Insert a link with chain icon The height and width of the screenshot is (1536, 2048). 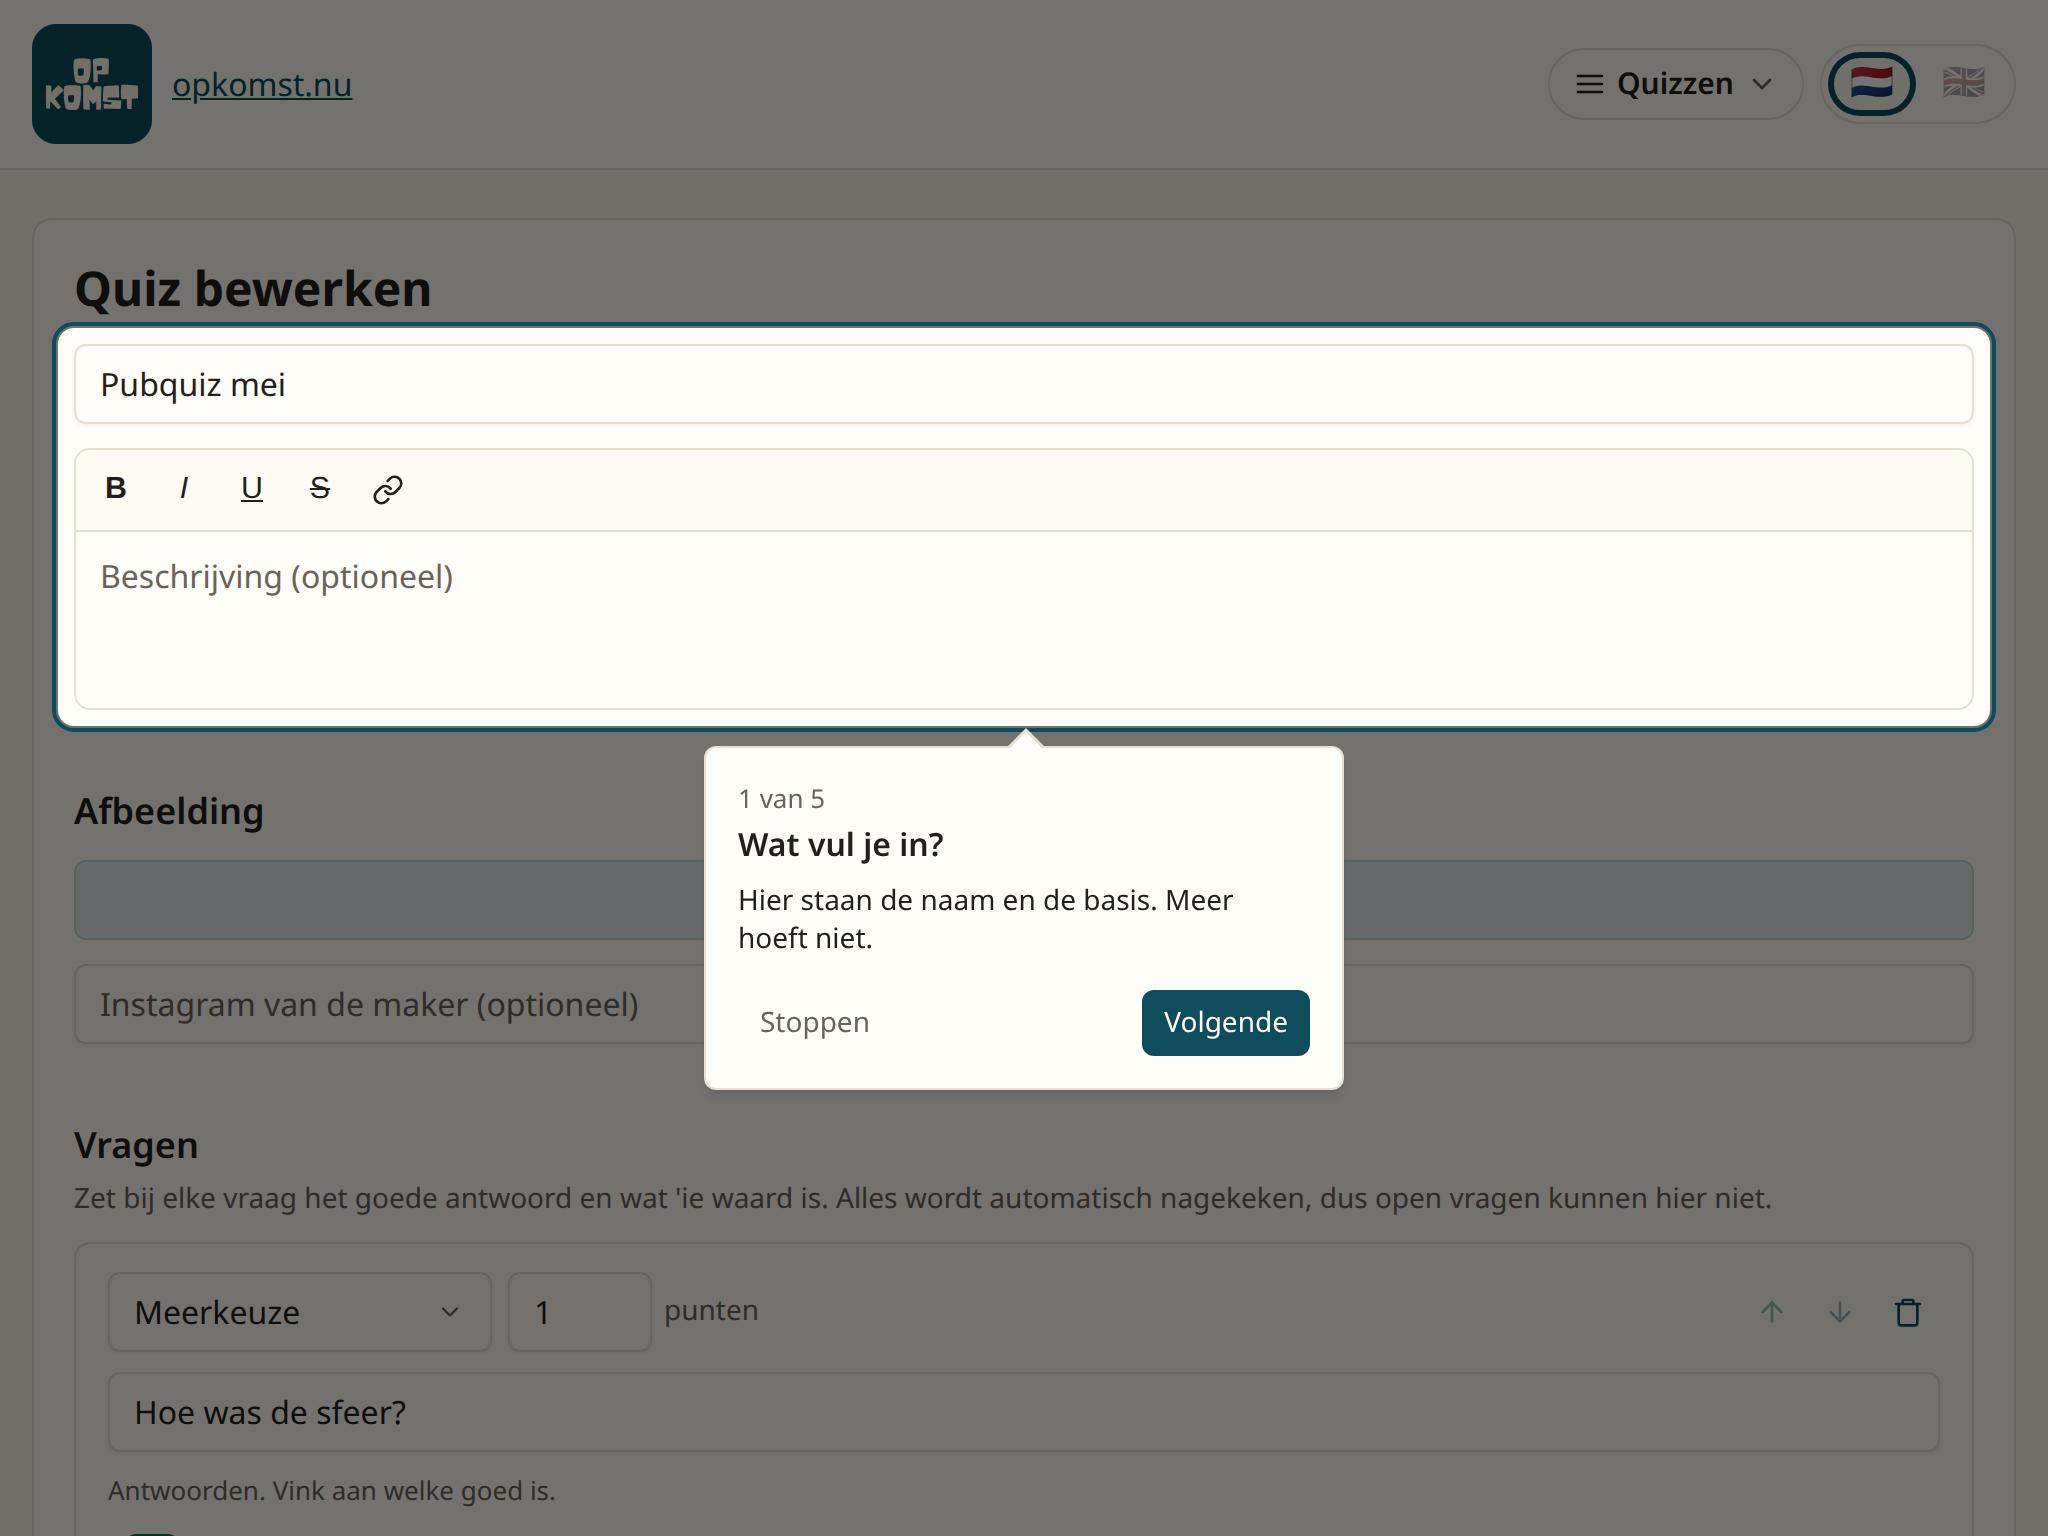(388, 489)
